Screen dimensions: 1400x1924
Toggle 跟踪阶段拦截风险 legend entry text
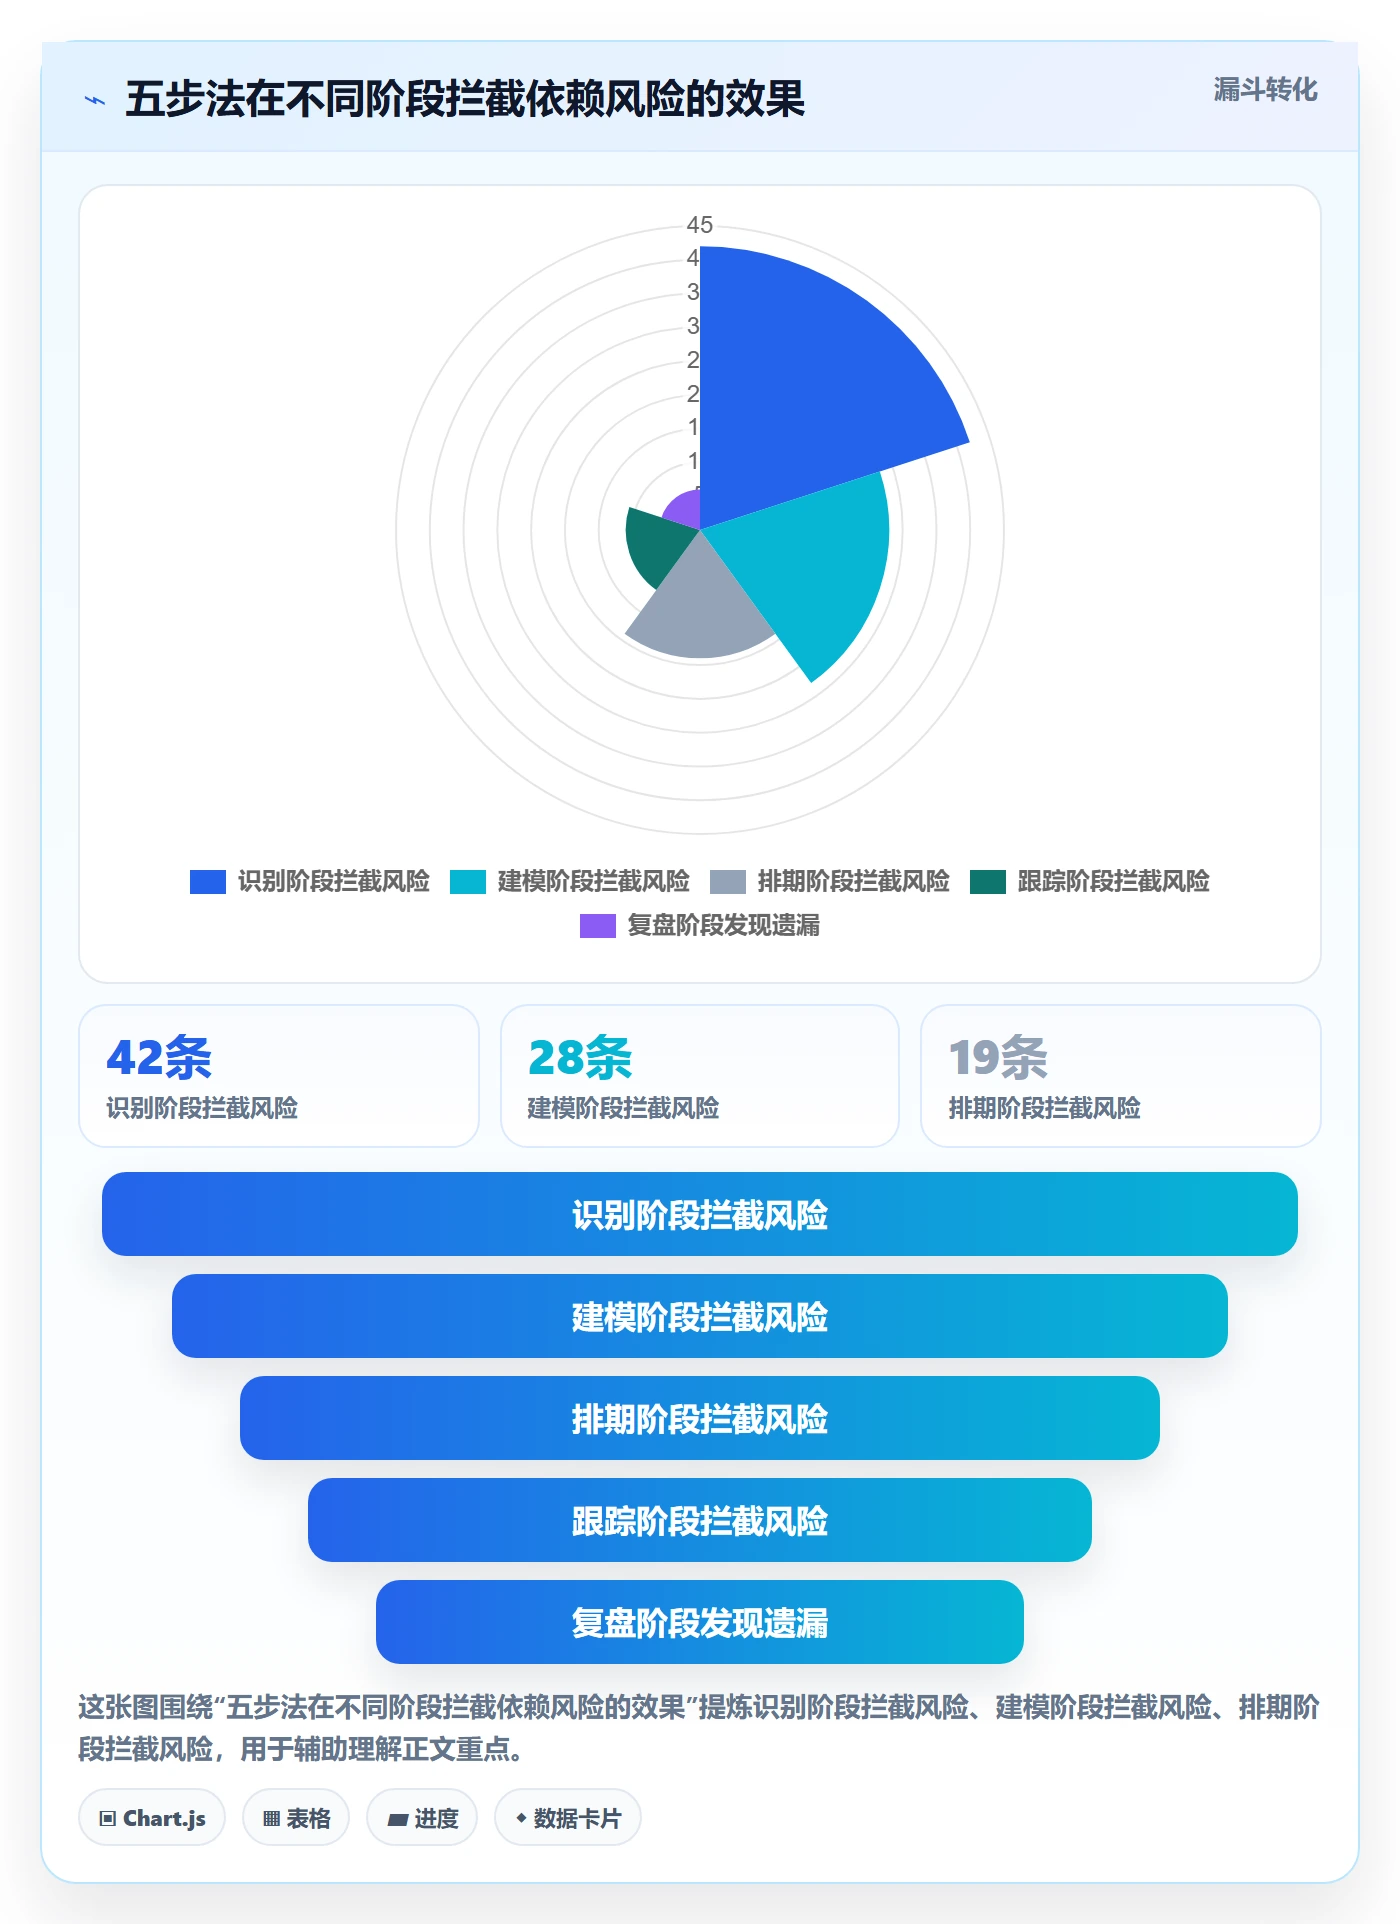(x=1113, y=882)
